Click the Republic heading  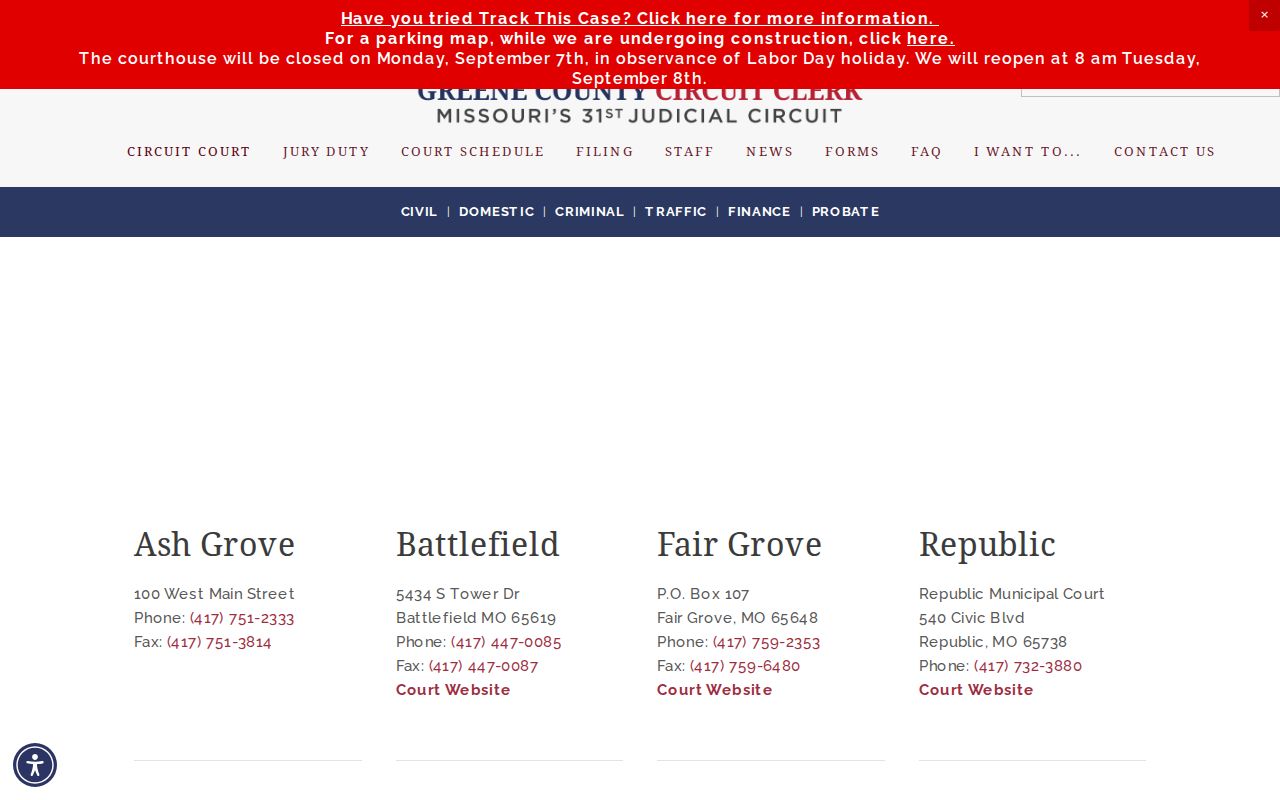click(988, 544)
